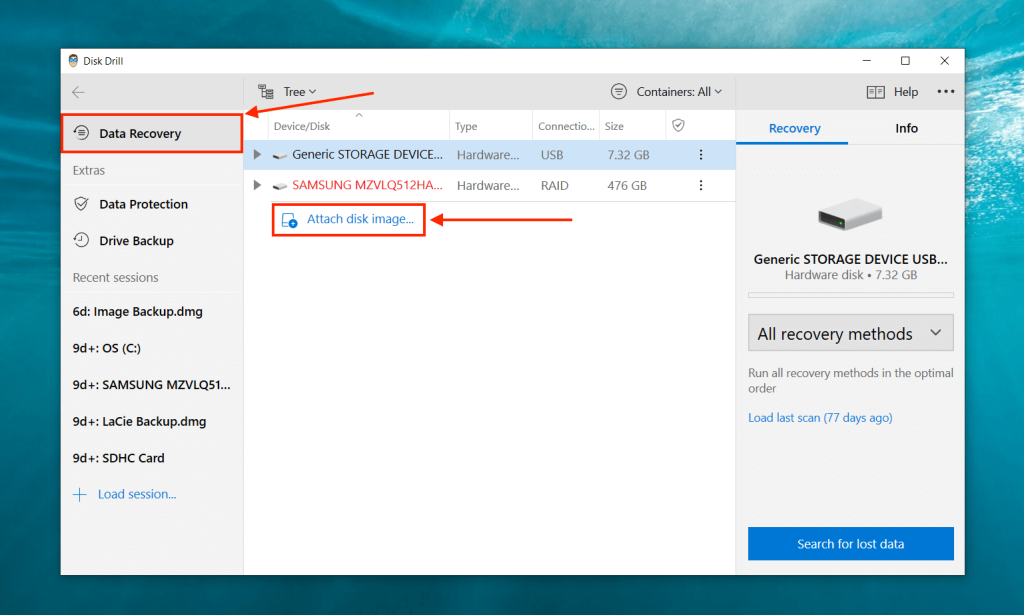This screenshot has width=1024, height=615.
Task: Open the All recovery methods dropdown
Action: point(850,332)
